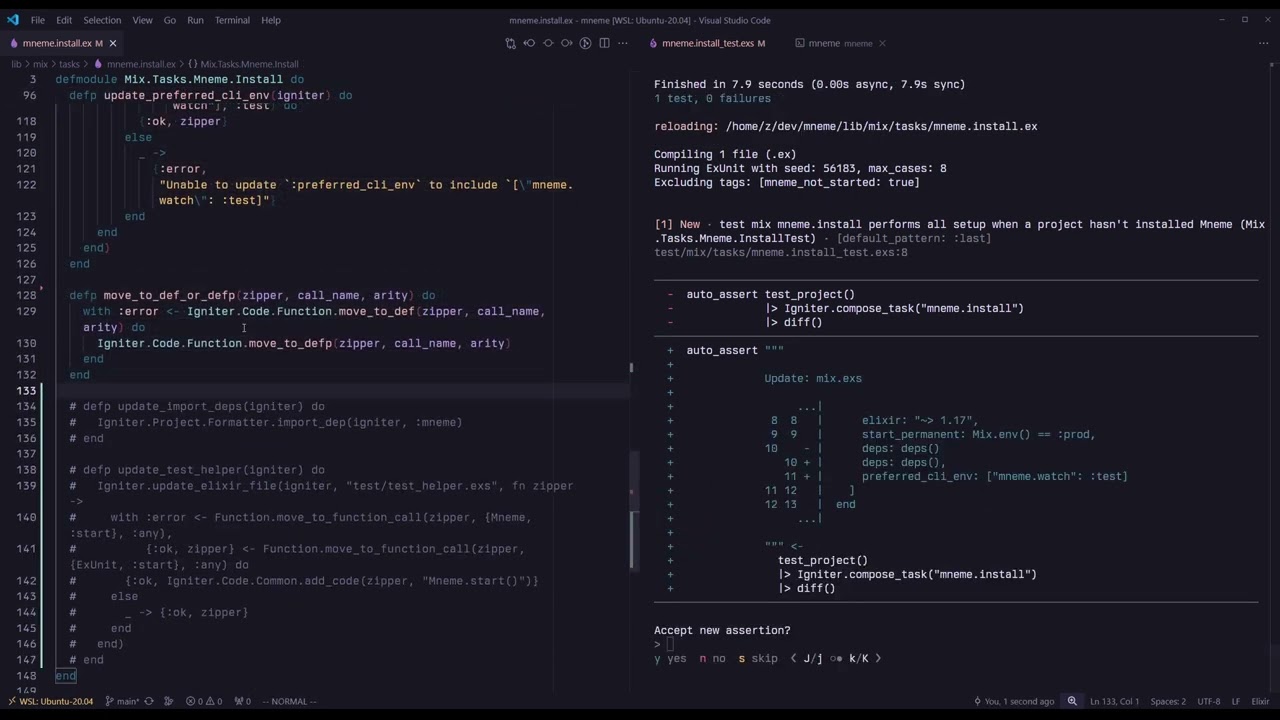Image resolution: width=1280 pixels, height=720 pixels.
Task: Click line number 128 in gutter
Action: coord(27,295)
